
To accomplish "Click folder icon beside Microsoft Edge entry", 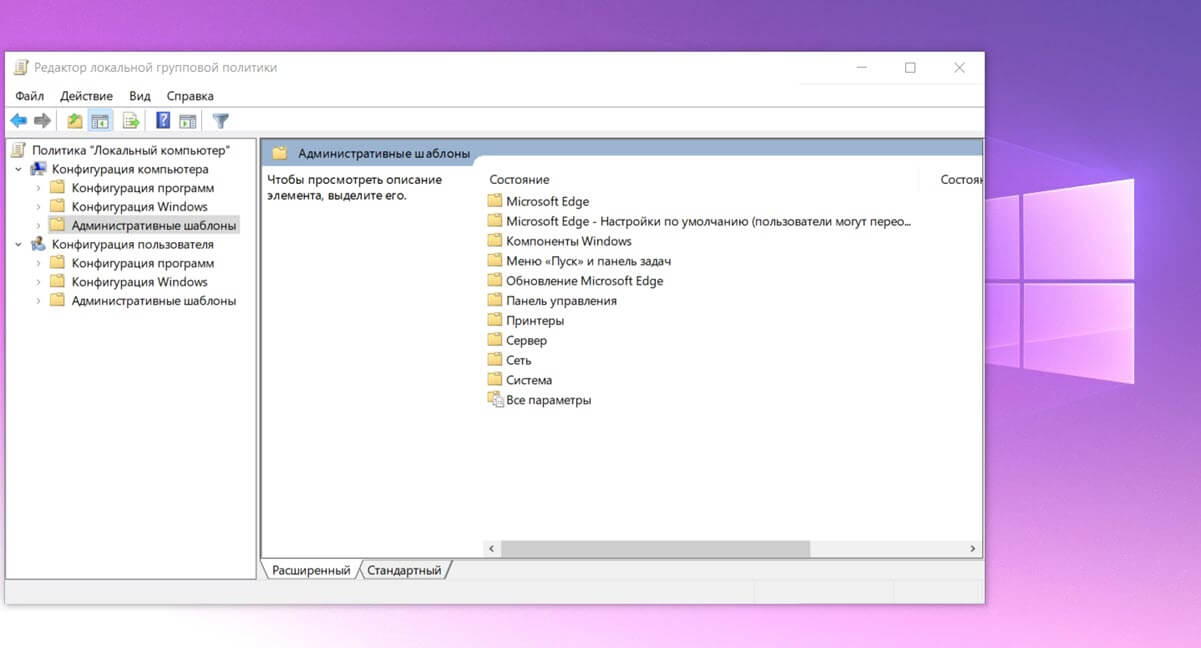I will pyautogui.click(x=495, y=201).
